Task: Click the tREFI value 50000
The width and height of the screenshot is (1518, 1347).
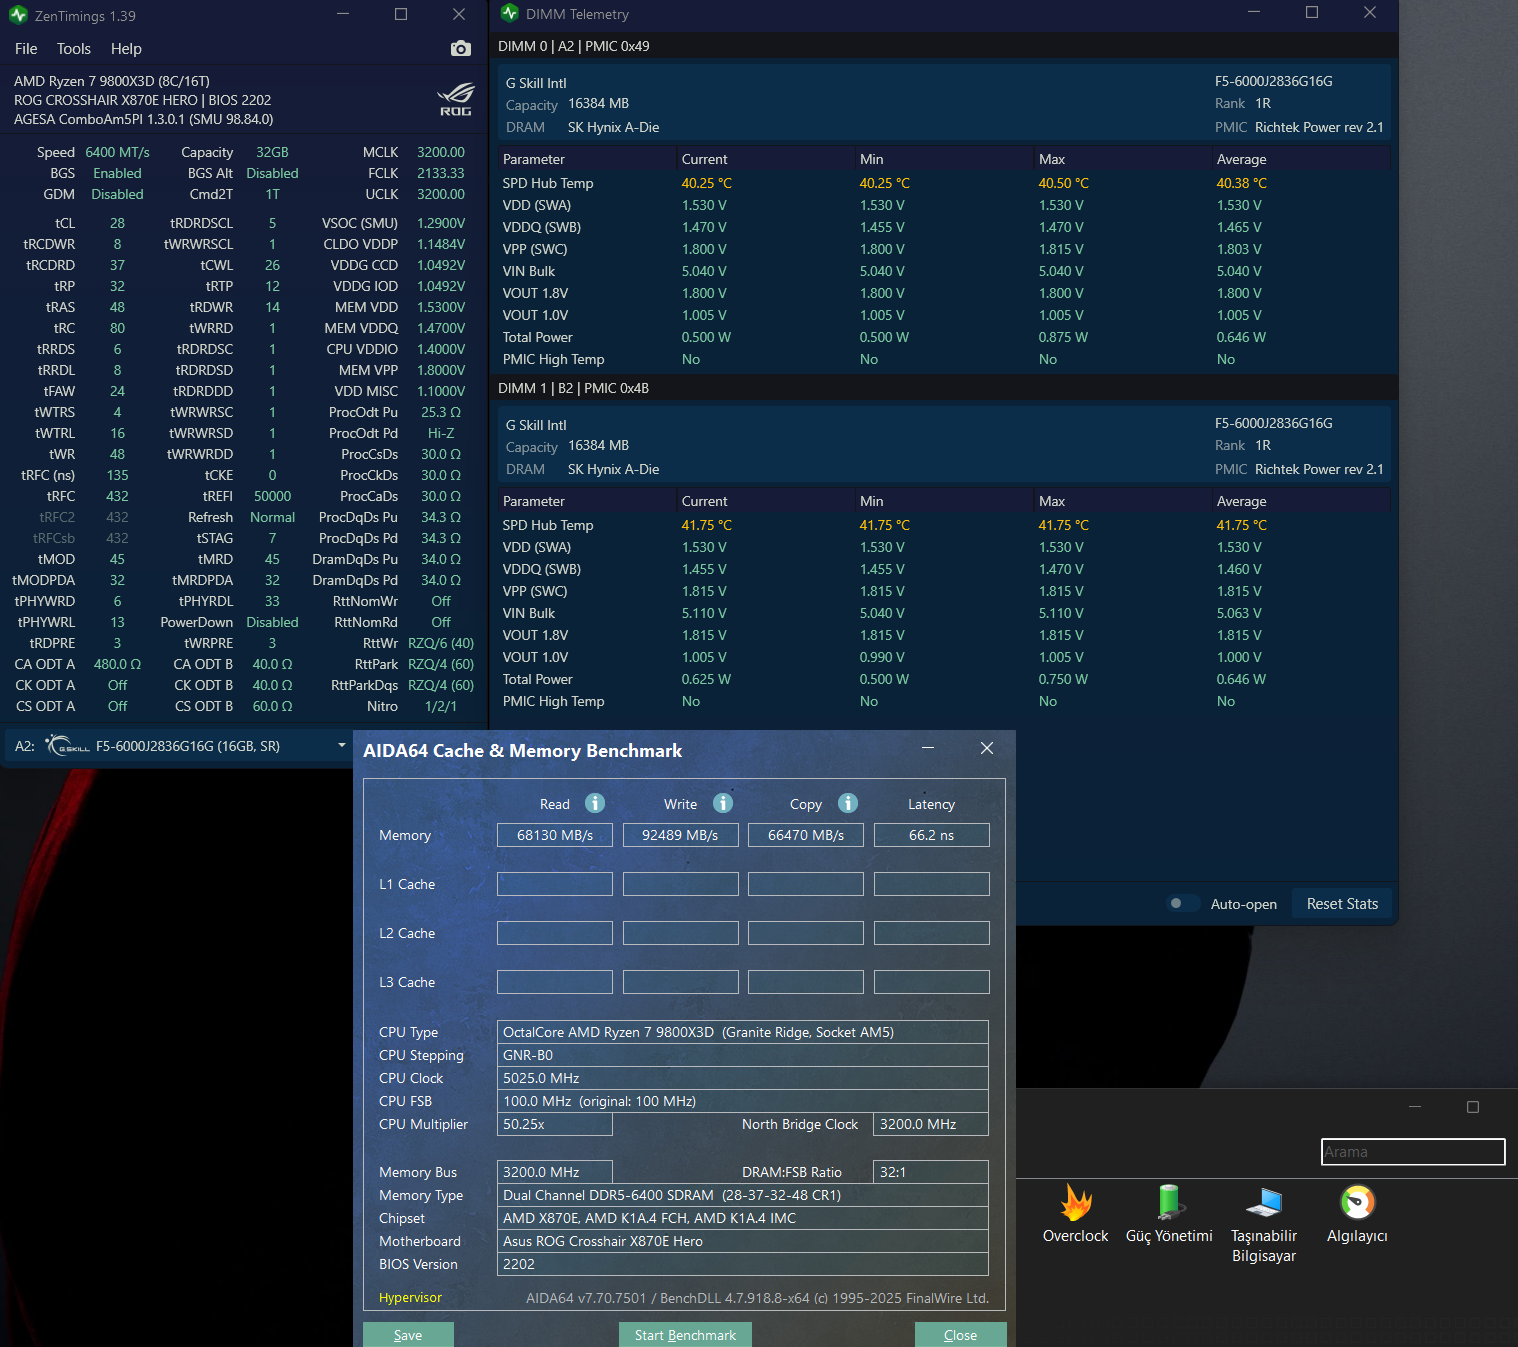Action: (272, 496)
